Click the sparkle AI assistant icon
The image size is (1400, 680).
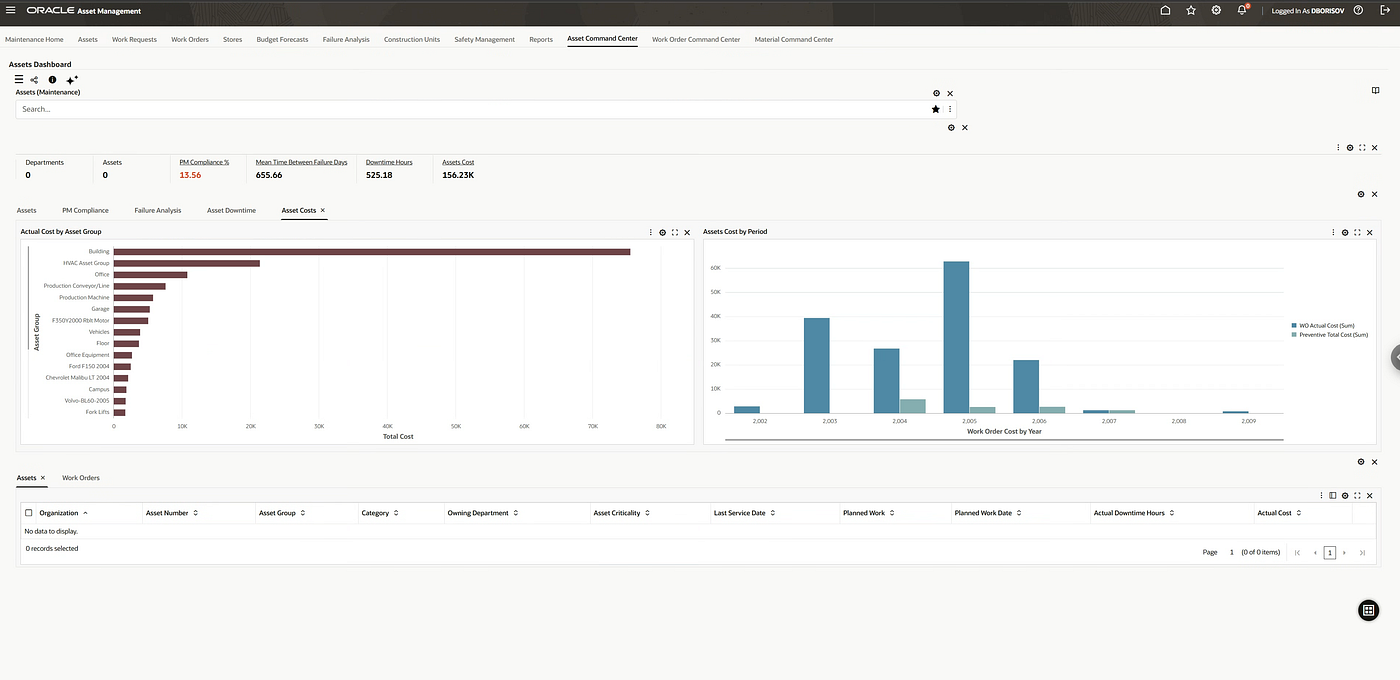pos(72,79)
